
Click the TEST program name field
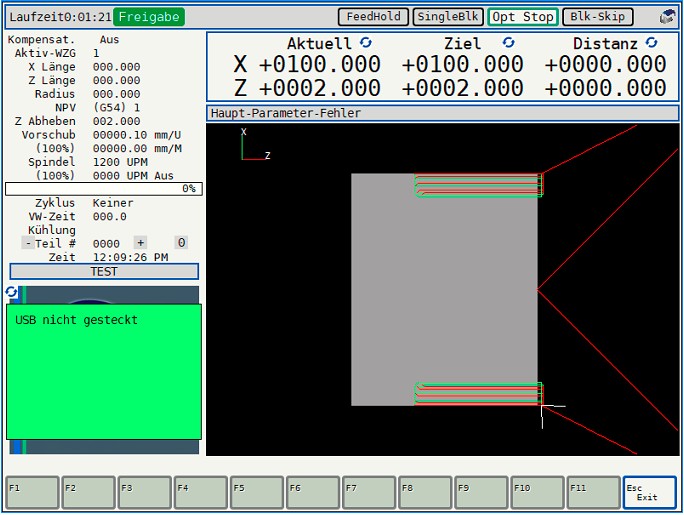pyautogui.click(x=104, y=272)
